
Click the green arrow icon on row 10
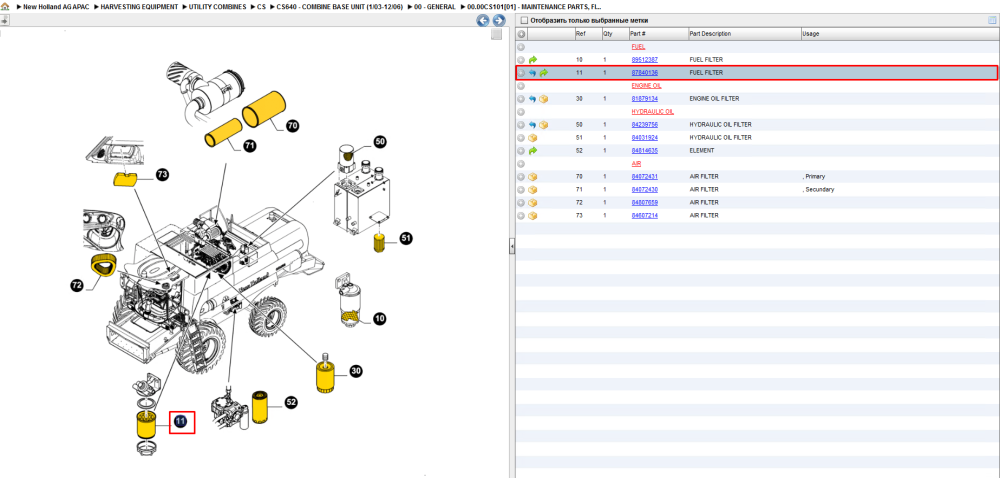pyautogui.click(x=533, y=60)
